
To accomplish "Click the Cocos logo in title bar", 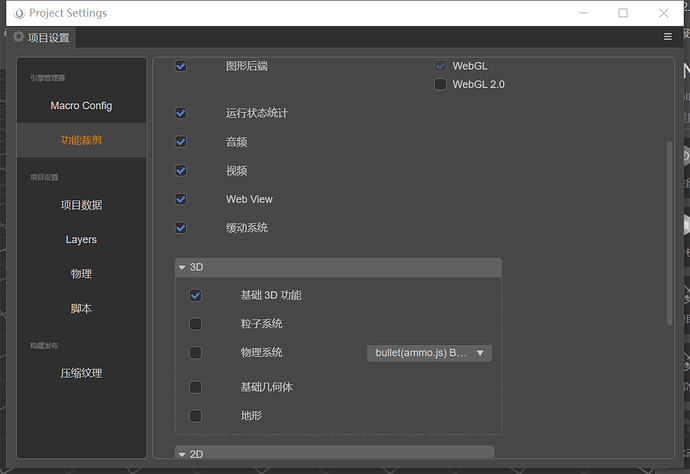I will coord(19,13).
